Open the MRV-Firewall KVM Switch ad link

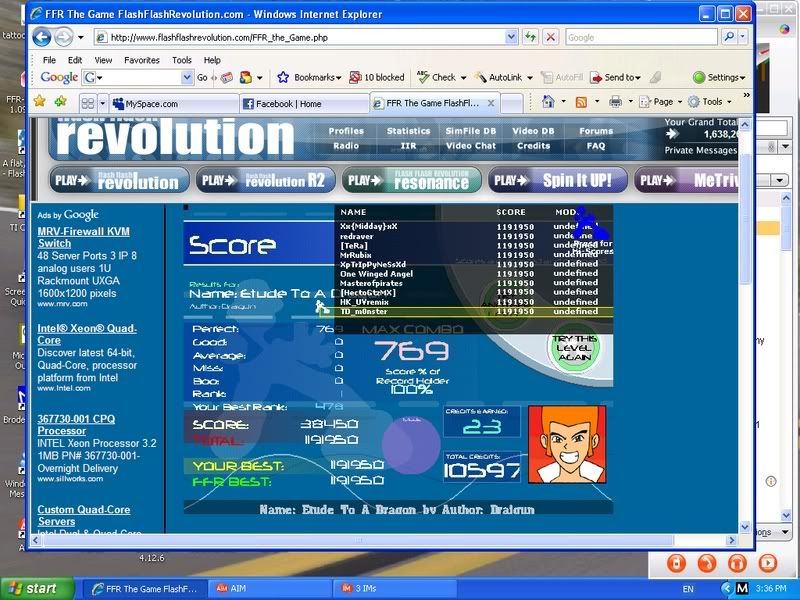pyautogui.click(x=68, y=236)
